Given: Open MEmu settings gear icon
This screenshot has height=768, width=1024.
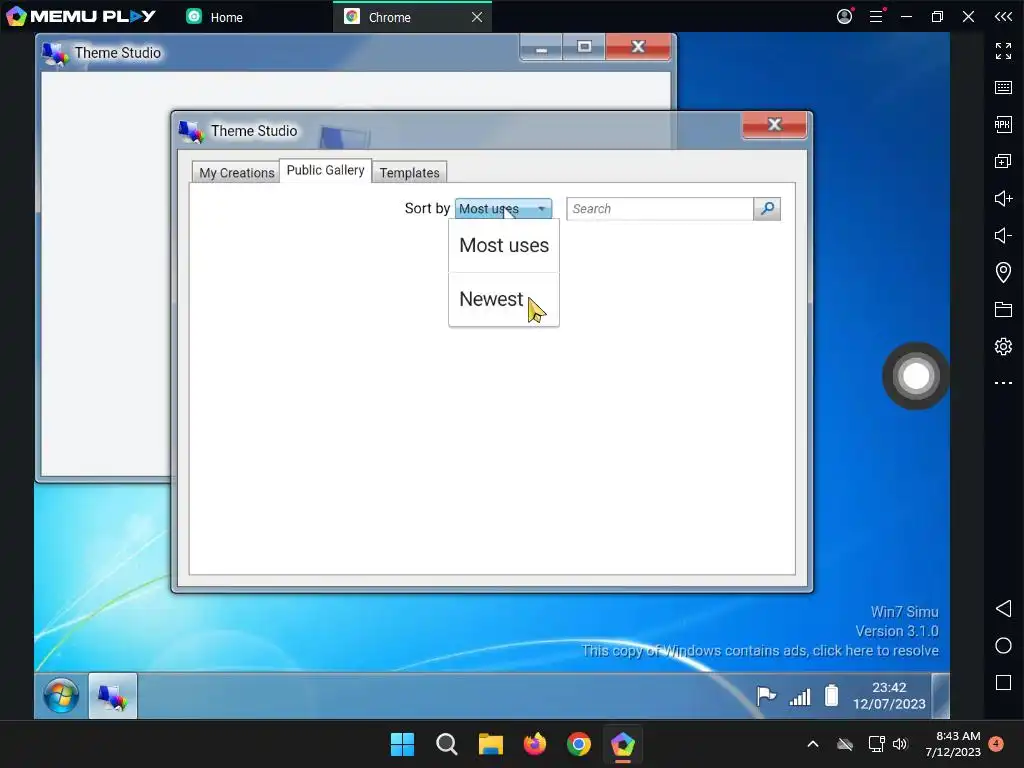Looking at the screenshot, I should [1003, 346].
